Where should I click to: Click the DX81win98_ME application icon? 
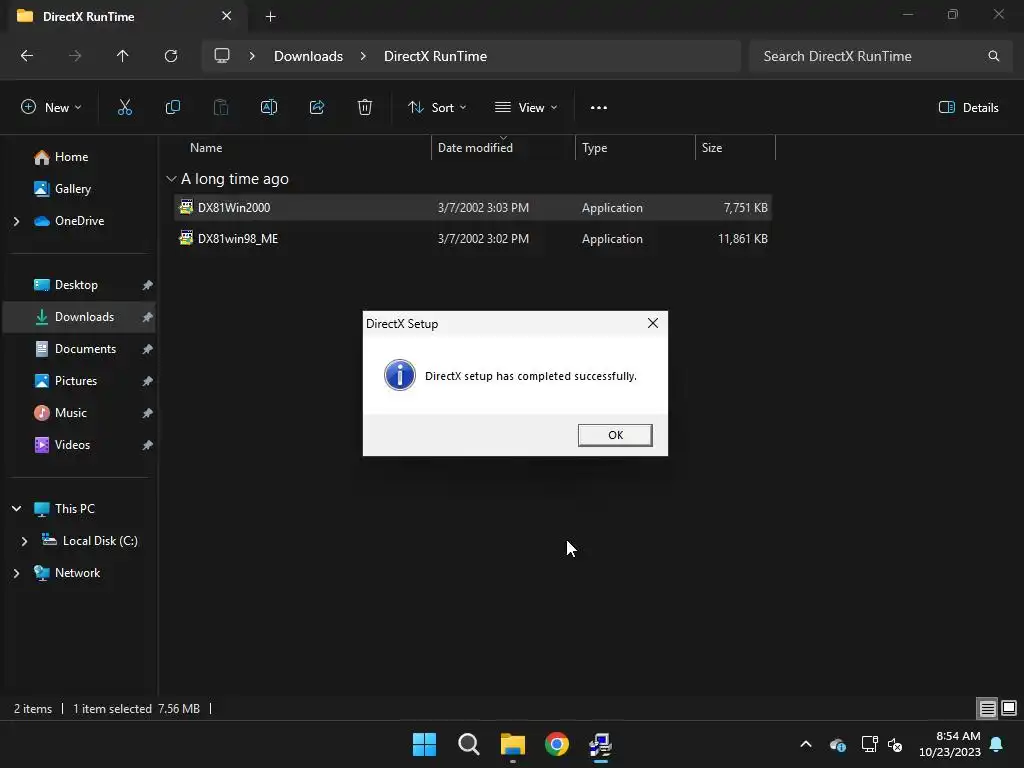click(x=186, y=238)
